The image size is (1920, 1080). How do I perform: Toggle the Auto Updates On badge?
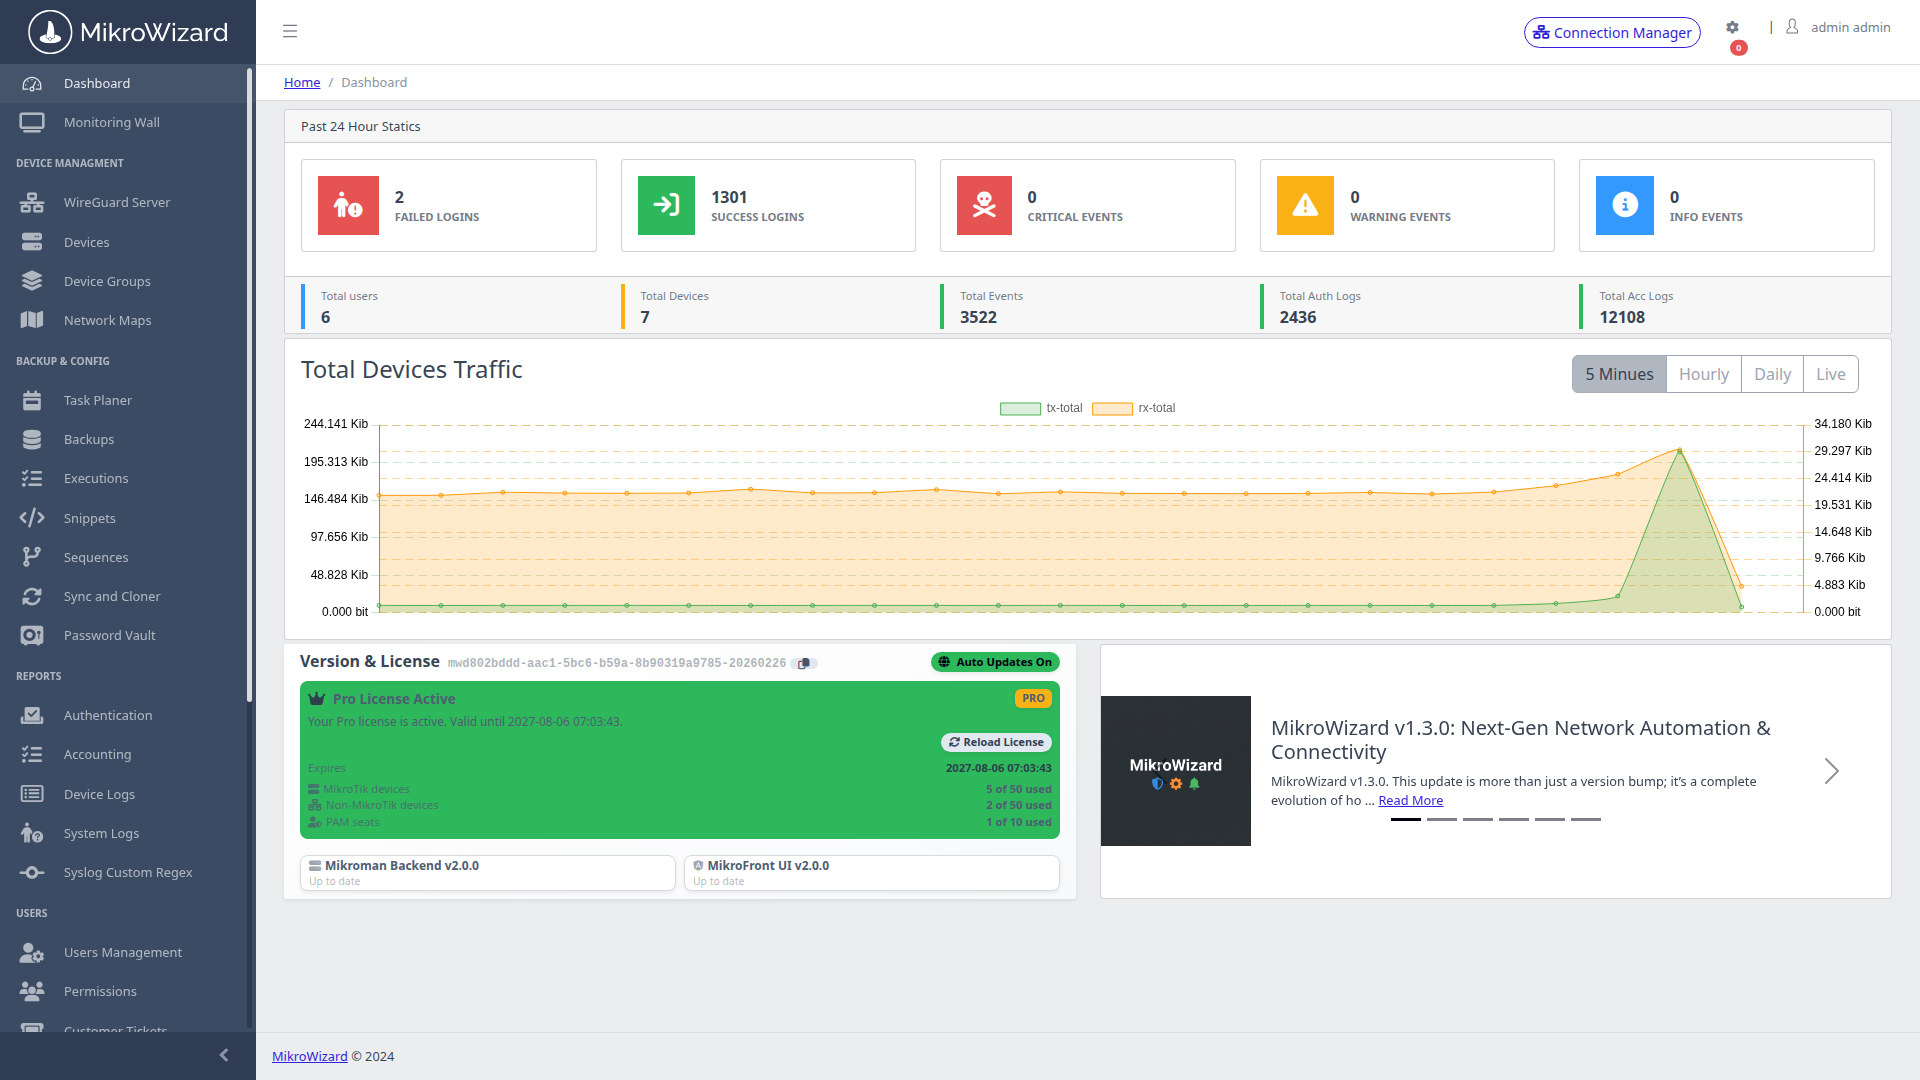coord(995,662)
